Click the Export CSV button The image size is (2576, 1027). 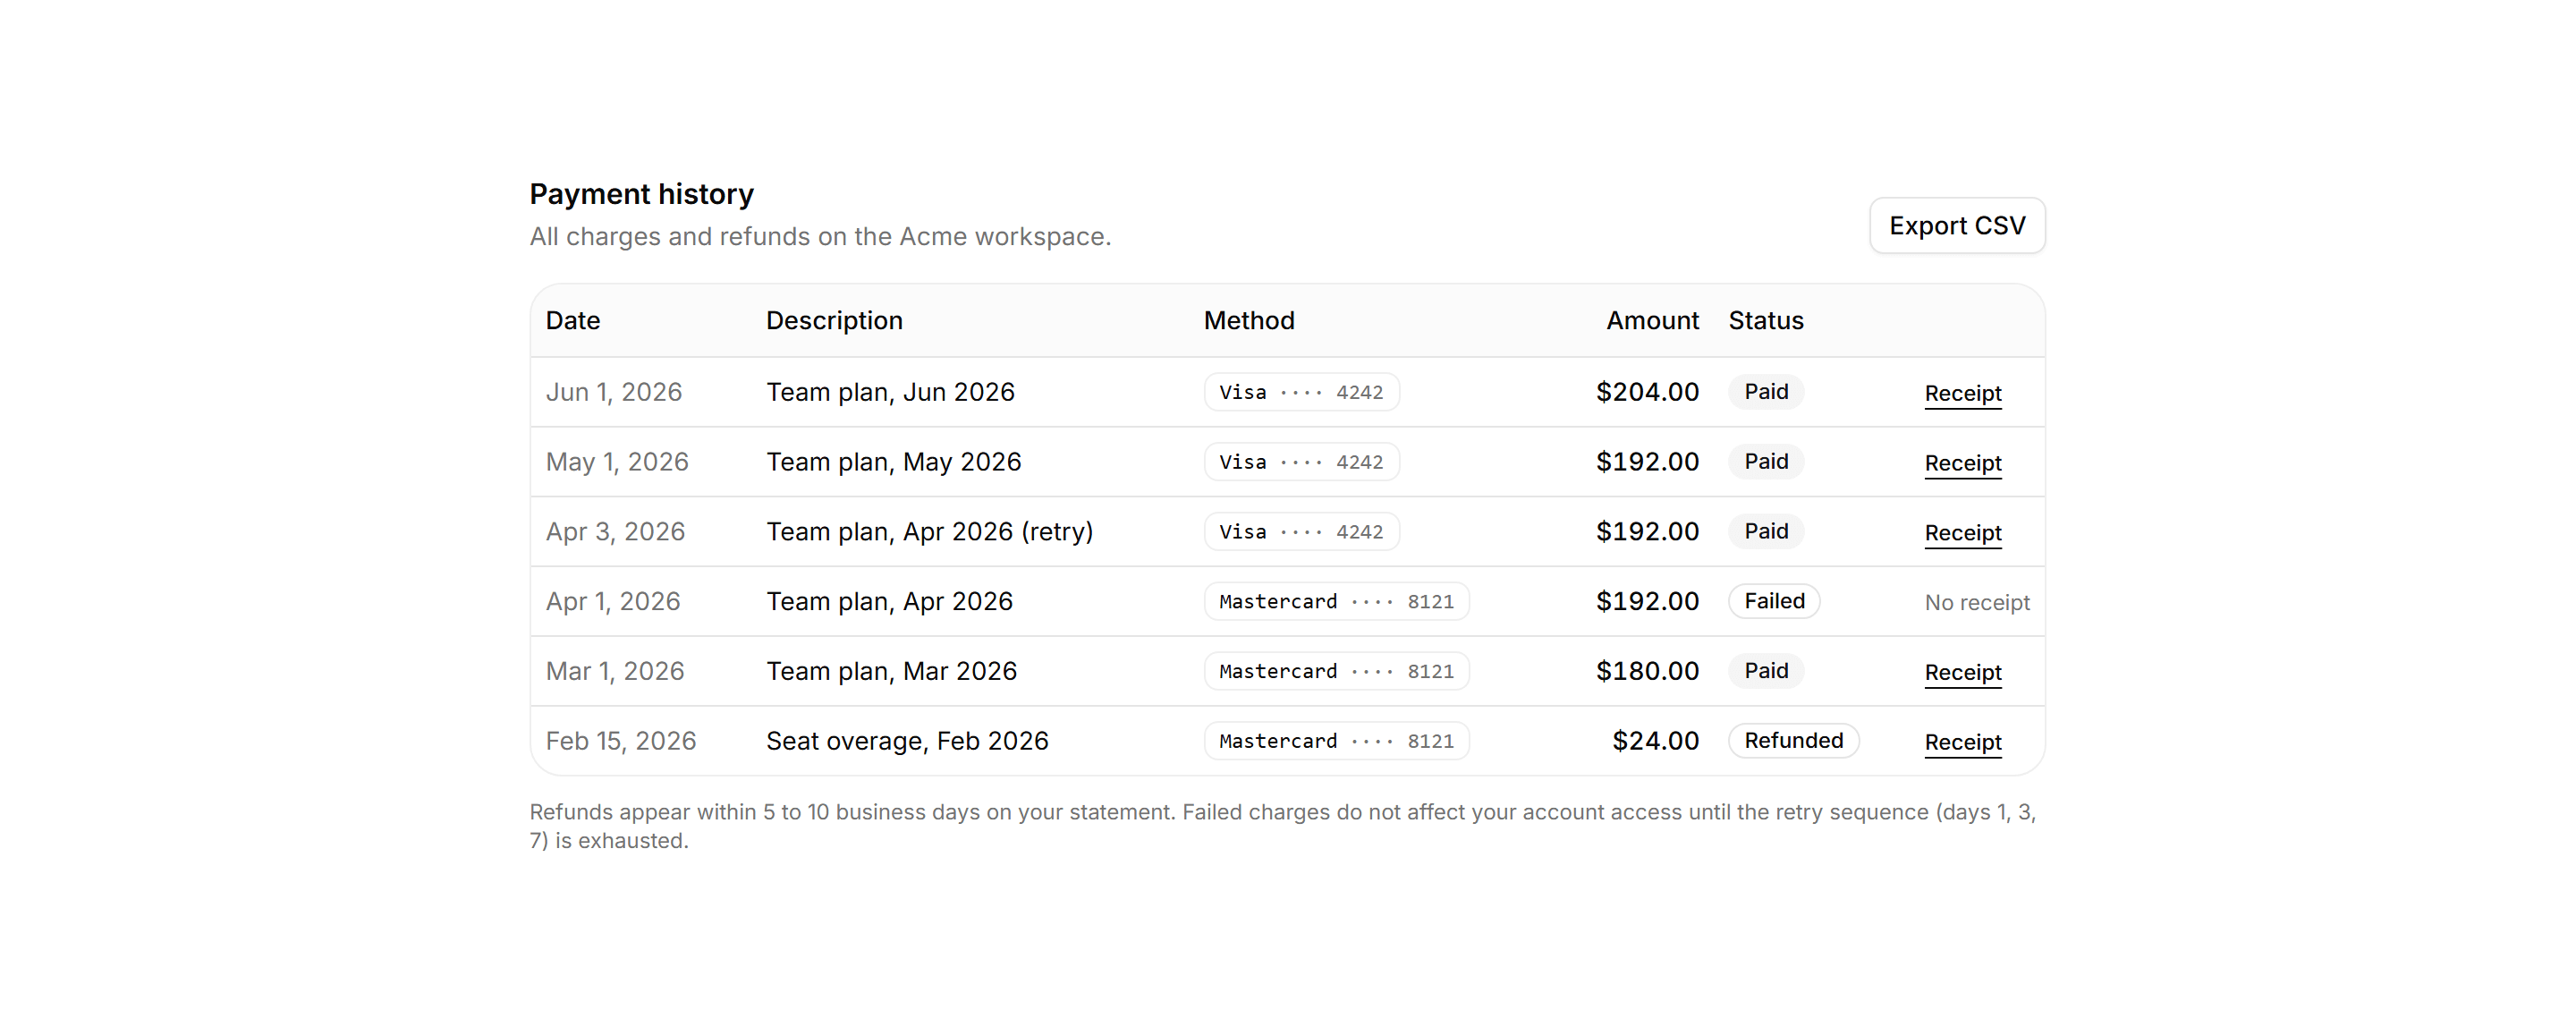click(x=1957, y=226)
